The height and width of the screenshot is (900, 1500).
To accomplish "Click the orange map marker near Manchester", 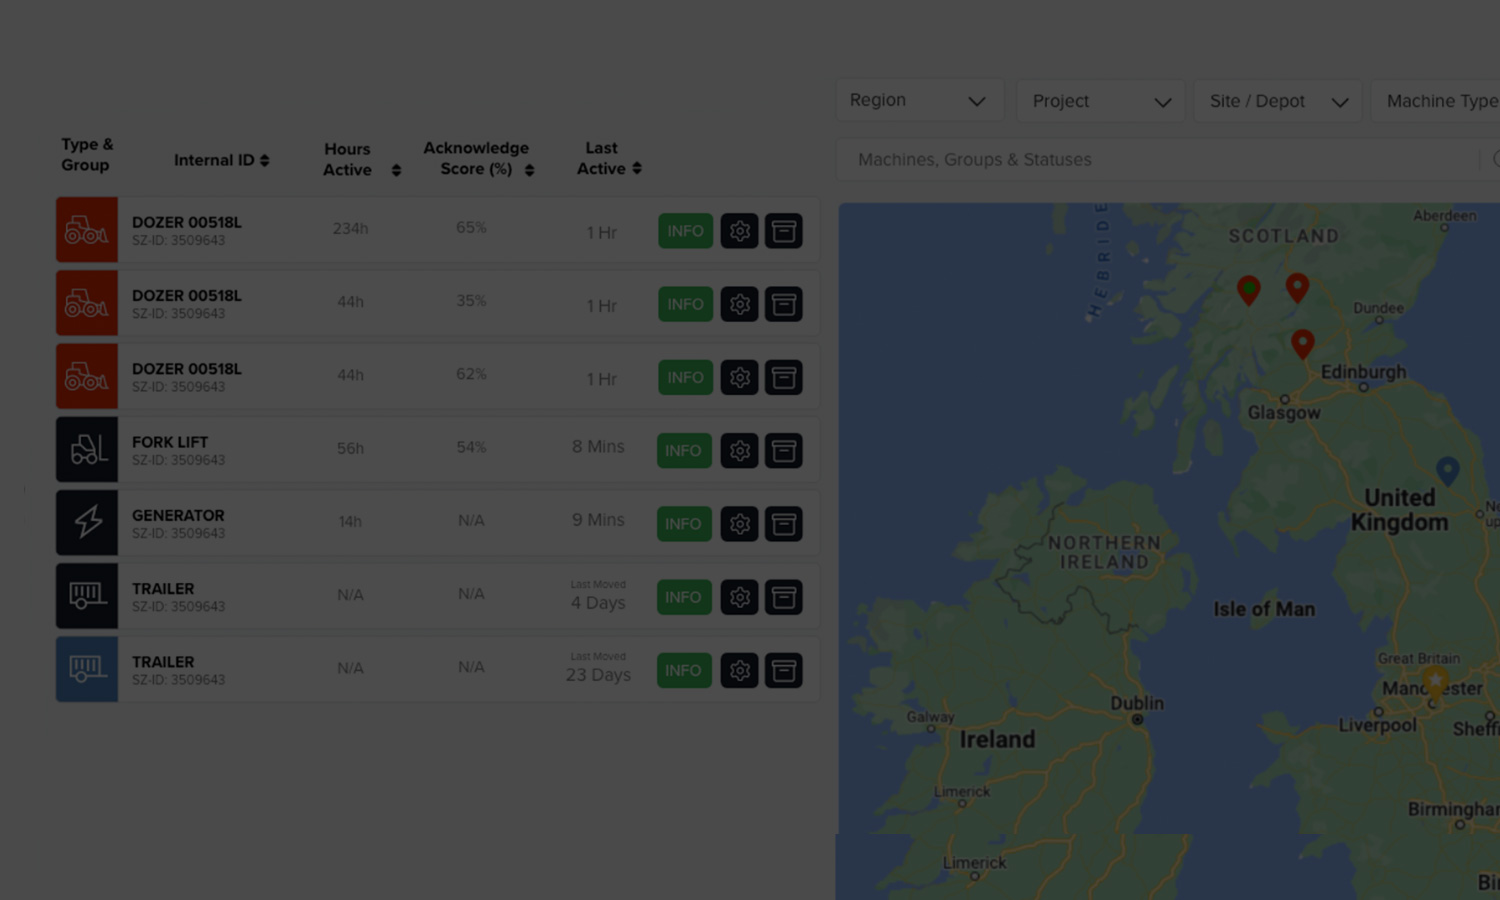I will pos(1435,679).
